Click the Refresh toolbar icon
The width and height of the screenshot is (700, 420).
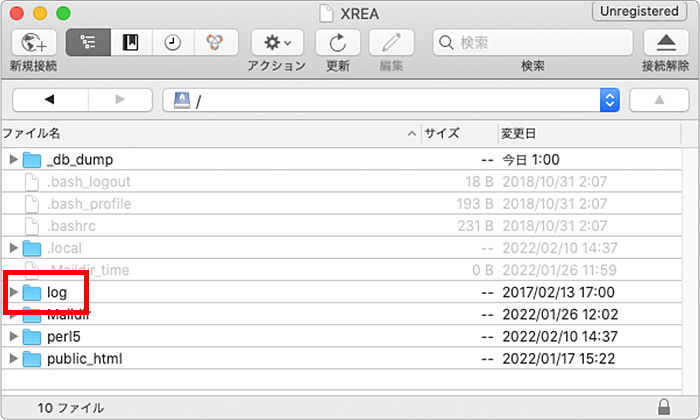[337, 42]
